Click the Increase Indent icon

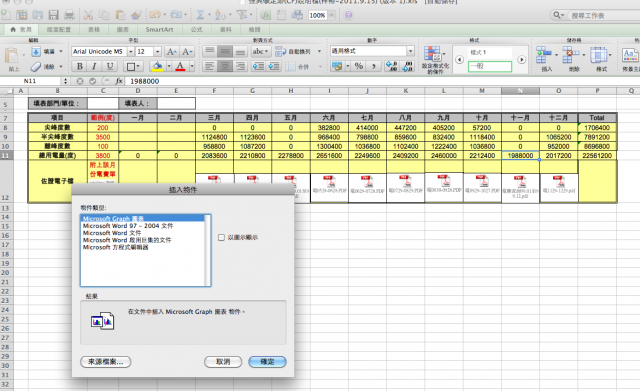(x=273, y=66)
